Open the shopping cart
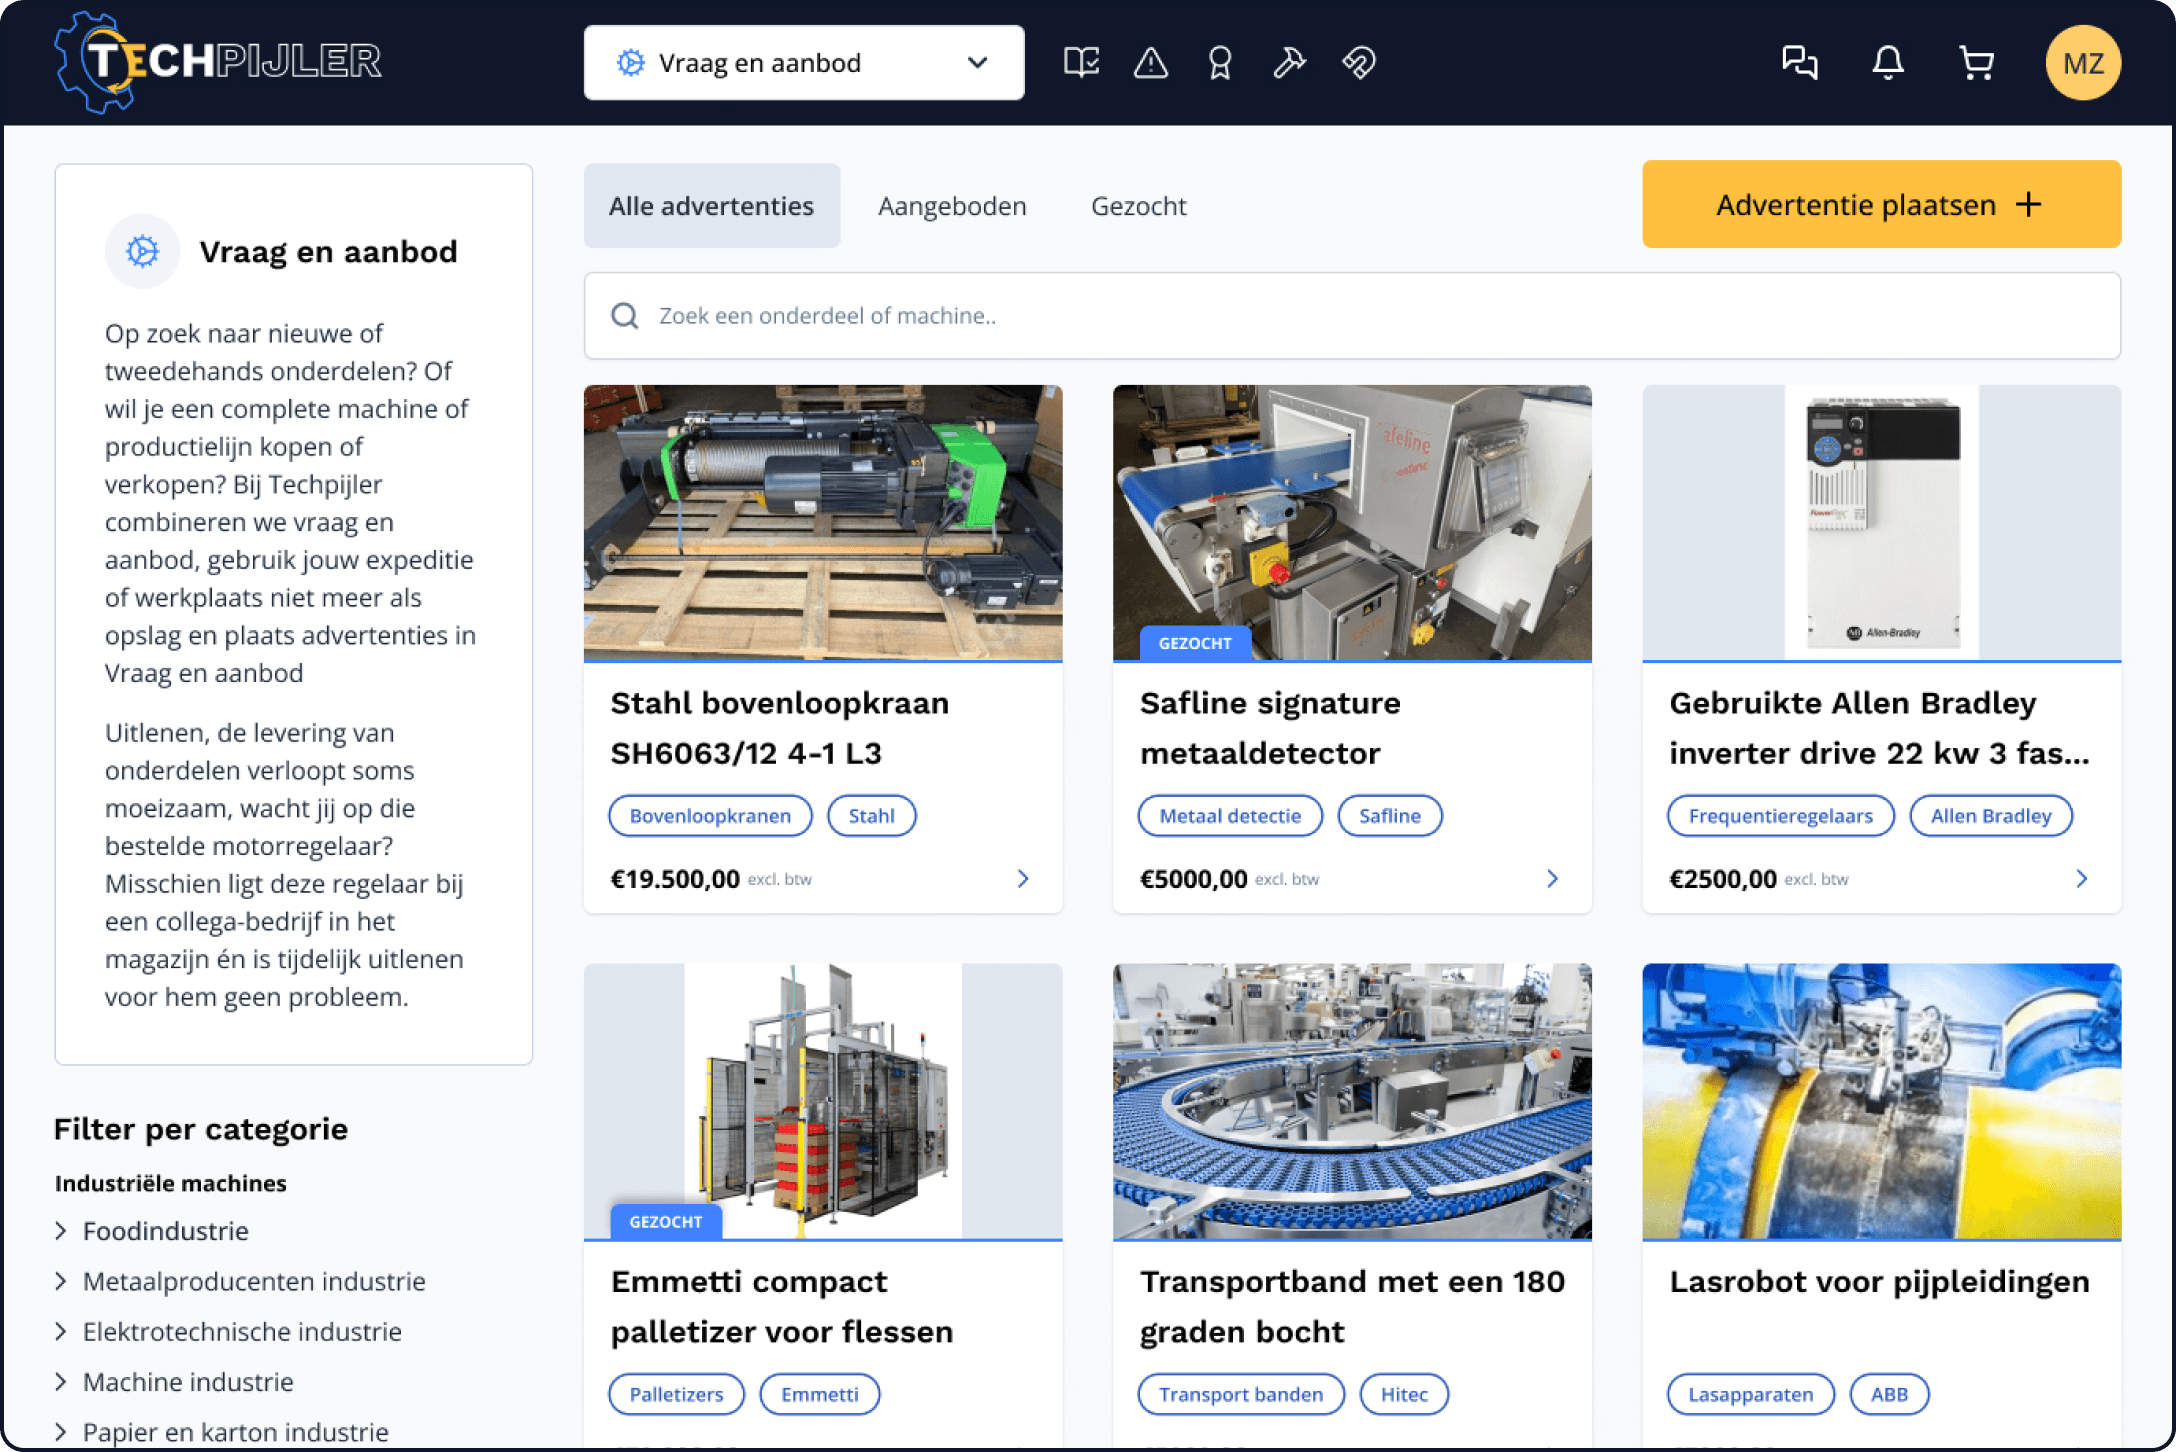The height and width of the screenshot is (1452, 2176). 1975,63
